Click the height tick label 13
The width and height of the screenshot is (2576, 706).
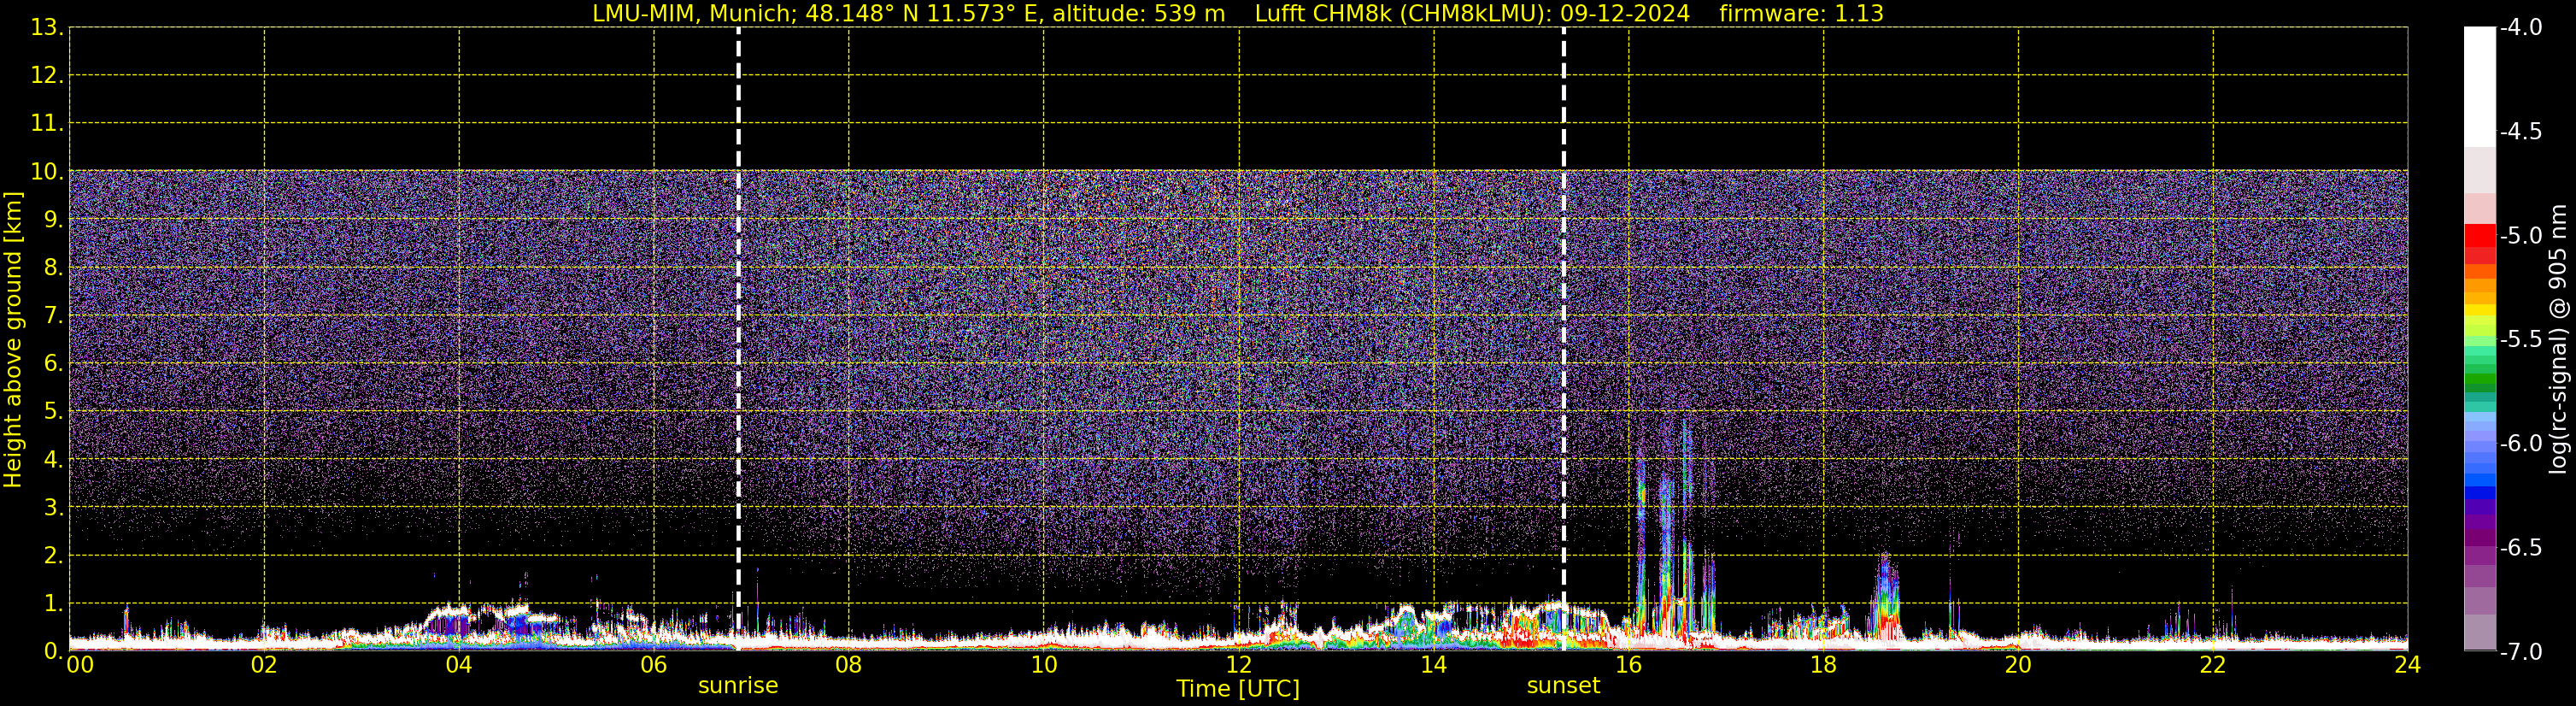pos(46,28)
